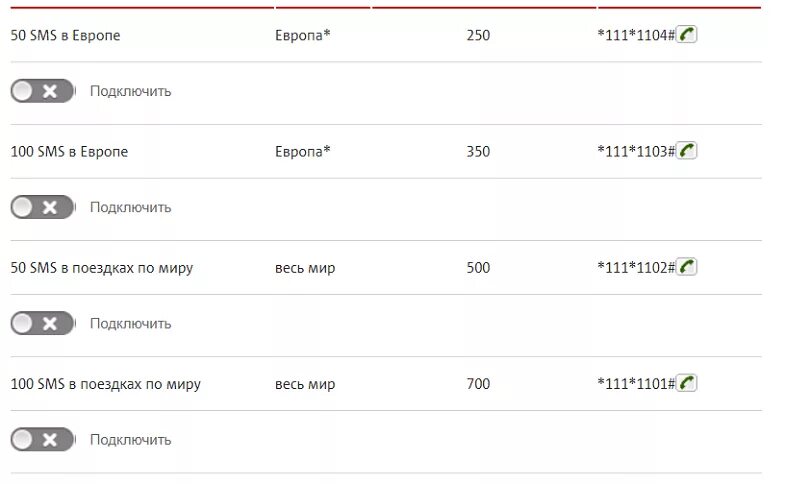Enable 100 SMS в поездках по миру switch
The width and height of the screenshot is (785, 484).
tap(43, 439)
